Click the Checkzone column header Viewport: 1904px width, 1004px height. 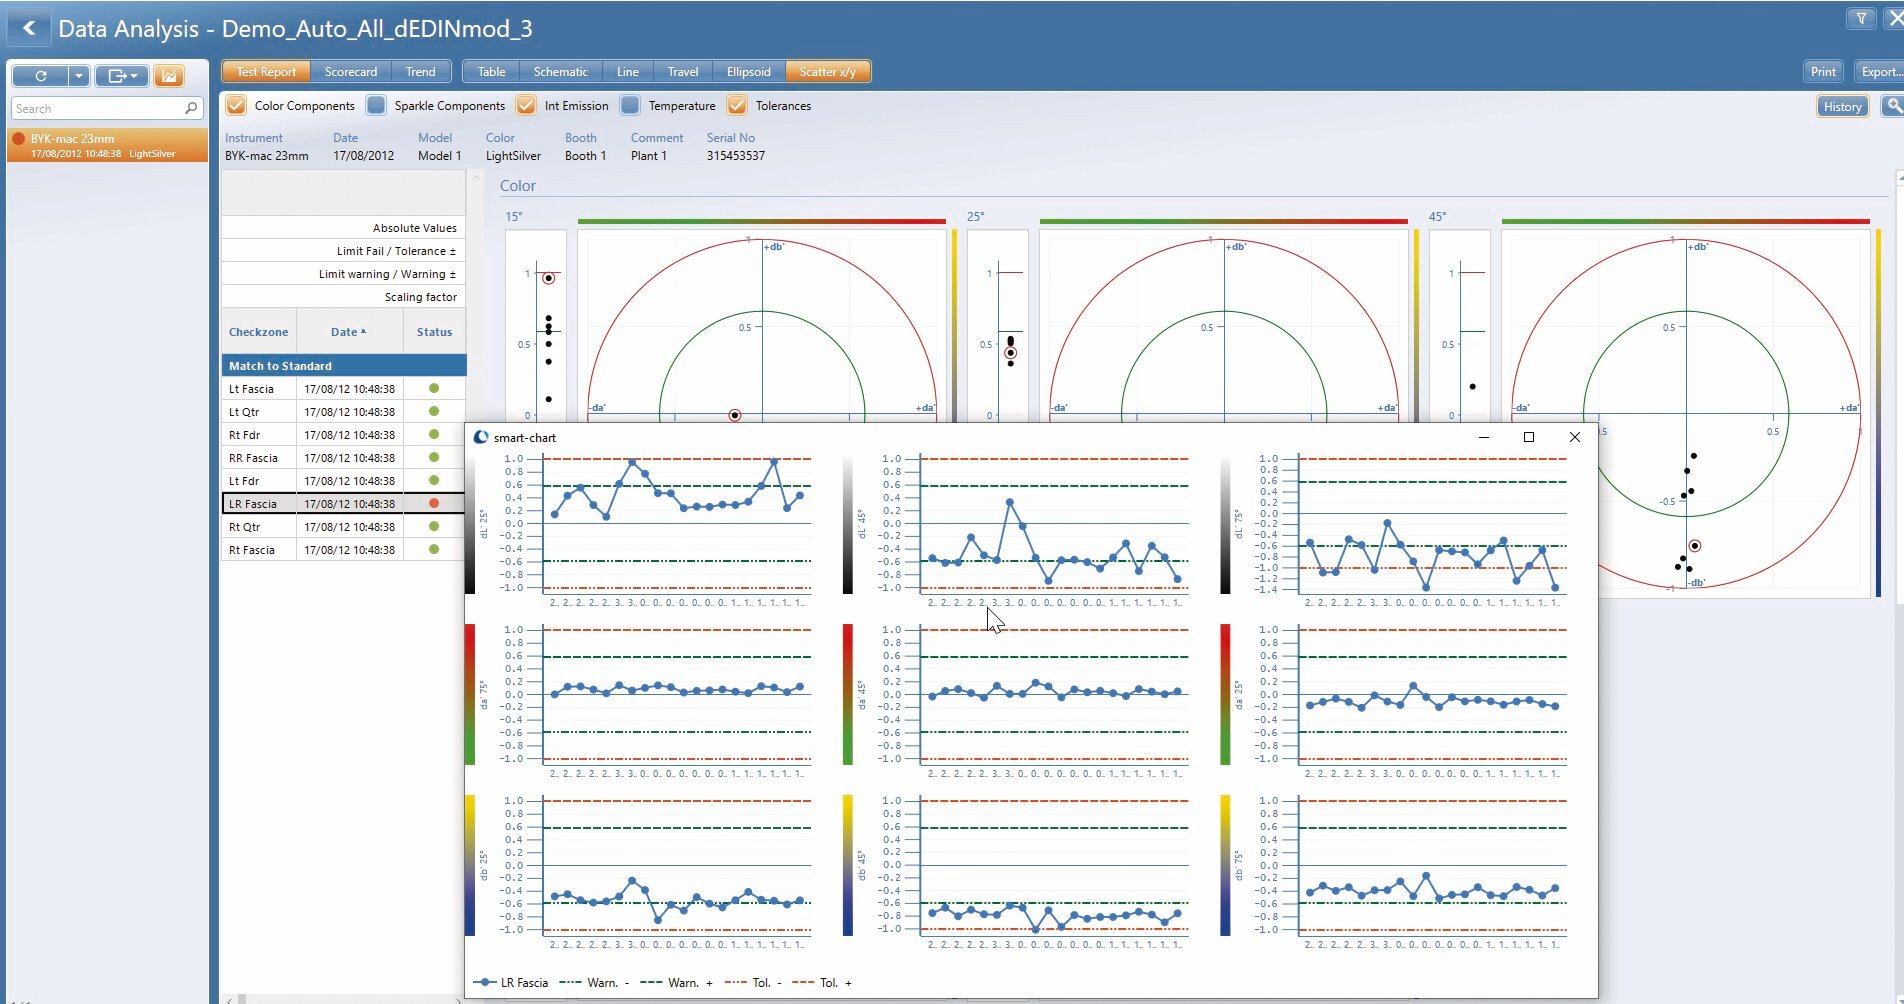[x=258, y=332]
